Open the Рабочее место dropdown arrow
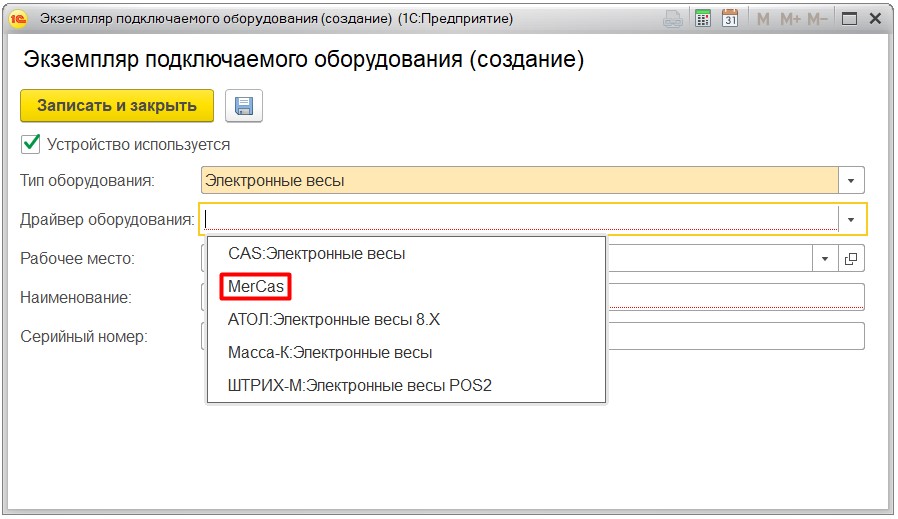898x519 pixels. pyautogui.click(x=825, y=258)
